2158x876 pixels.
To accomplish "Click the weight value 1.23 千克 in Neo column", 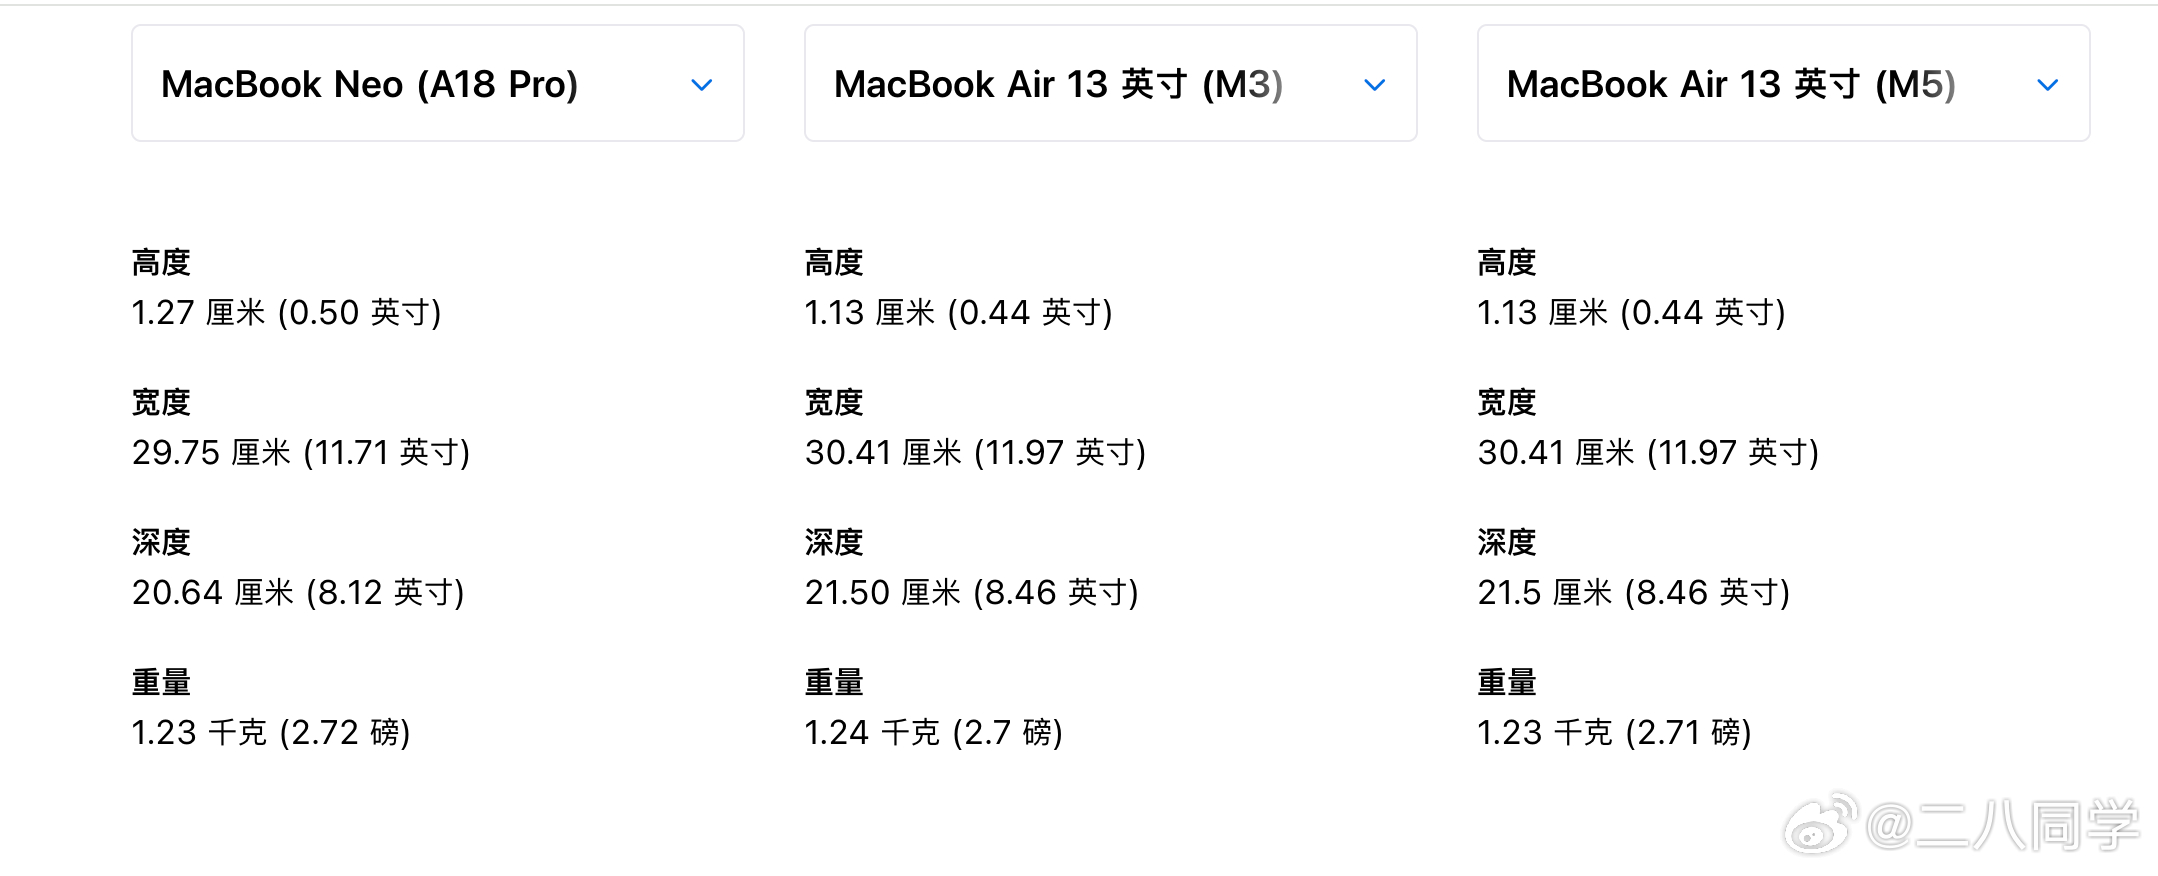I will (x=273, y=732).
